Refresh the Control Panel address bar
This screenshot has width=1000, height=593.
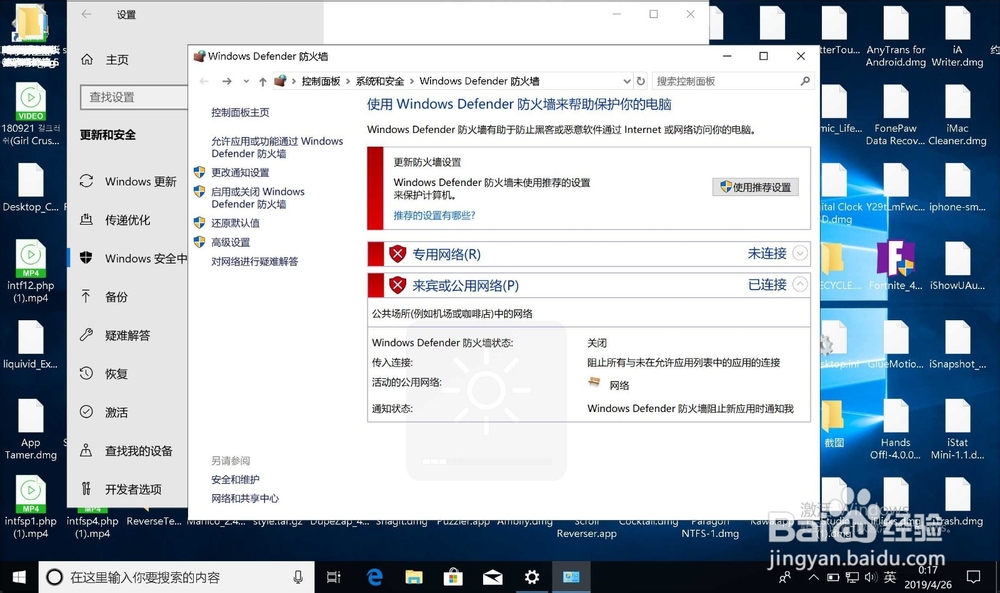(x=641, y=81)
